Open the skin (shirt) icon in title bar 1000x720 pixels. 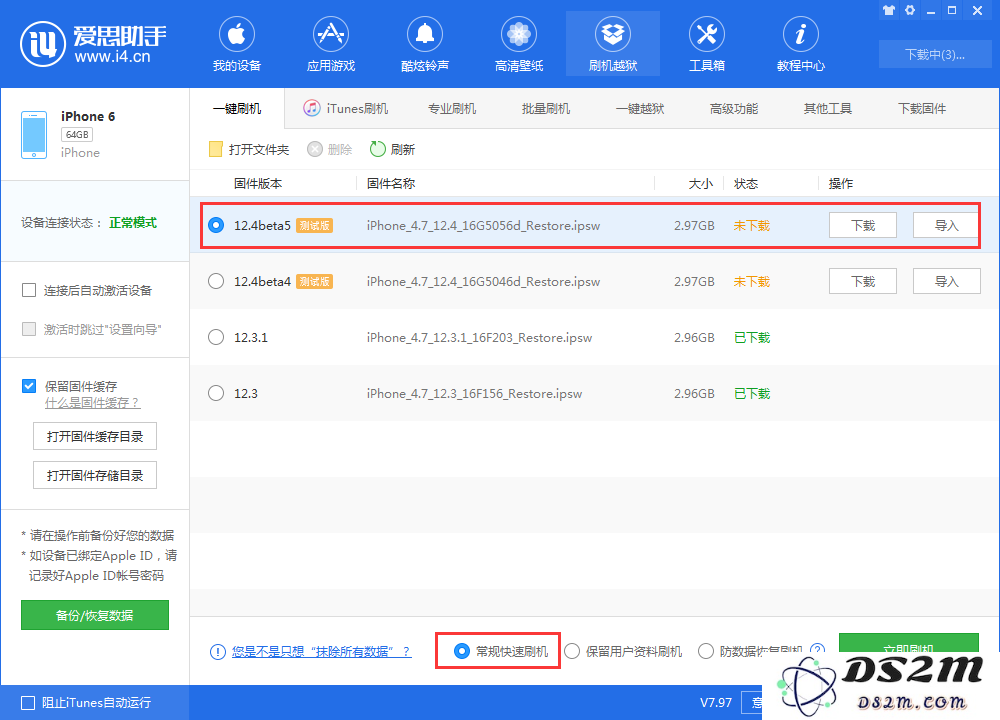coord(889,10)
